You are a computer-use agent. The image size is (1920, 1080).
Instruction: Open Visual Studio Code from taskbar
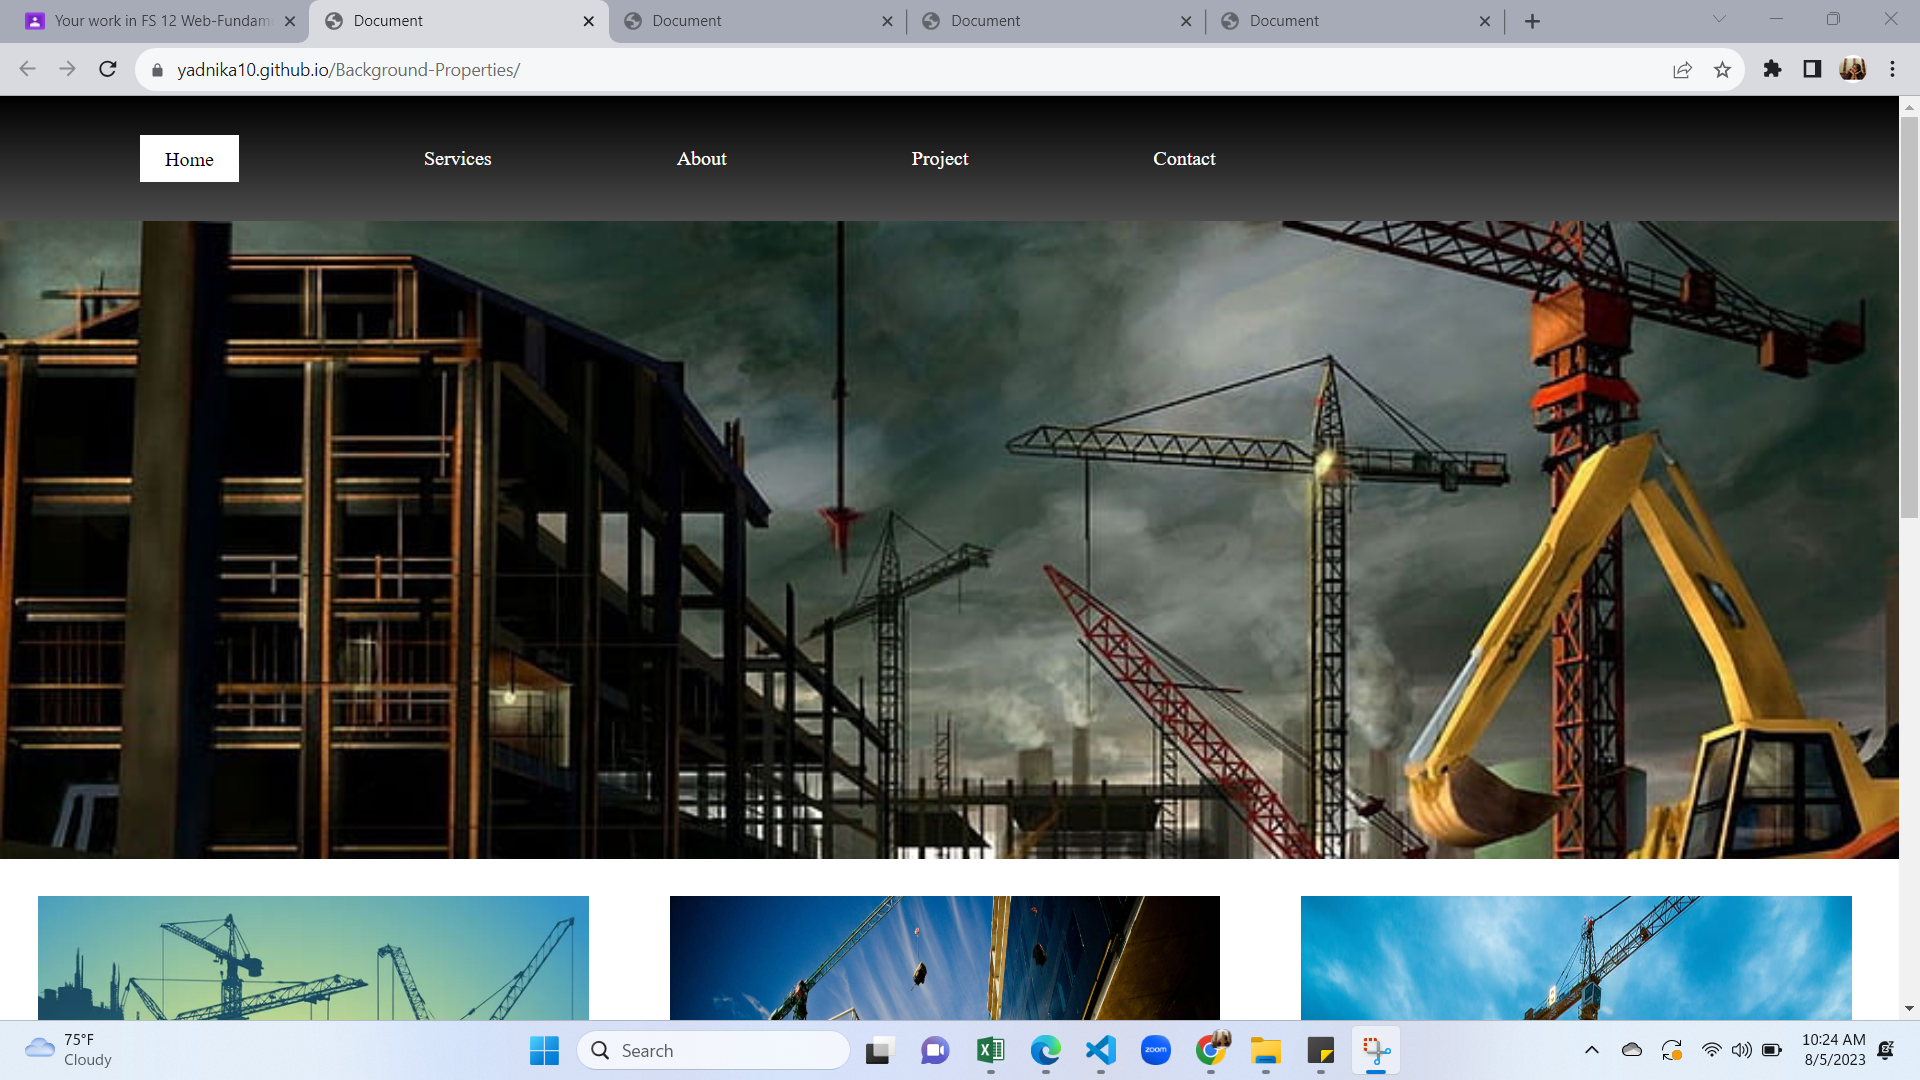tap(1101, 1050)
